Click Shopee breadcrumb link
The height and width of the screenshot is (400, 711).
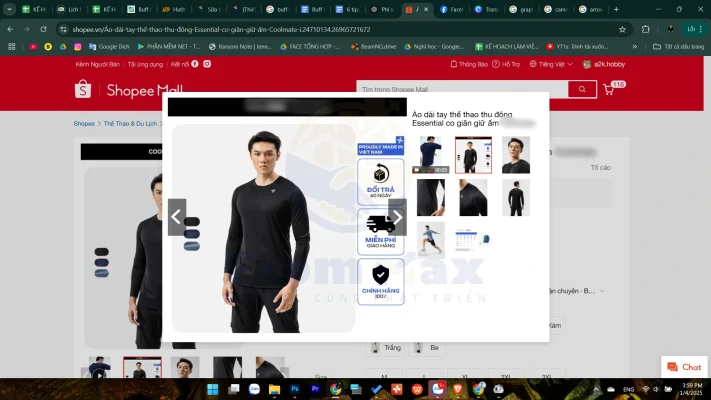(84, 123)
